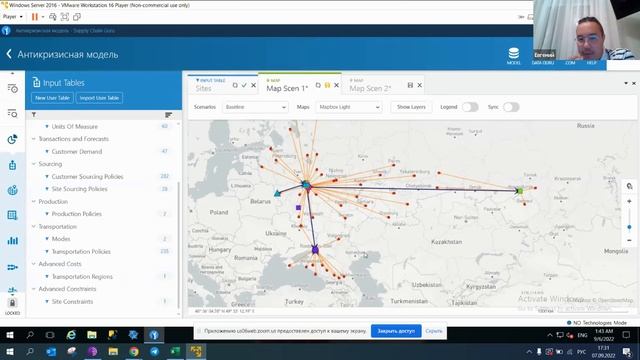Zoom out the map with minus button
The height and width of the screenshot is (360, 640).
tap(629, 240)
